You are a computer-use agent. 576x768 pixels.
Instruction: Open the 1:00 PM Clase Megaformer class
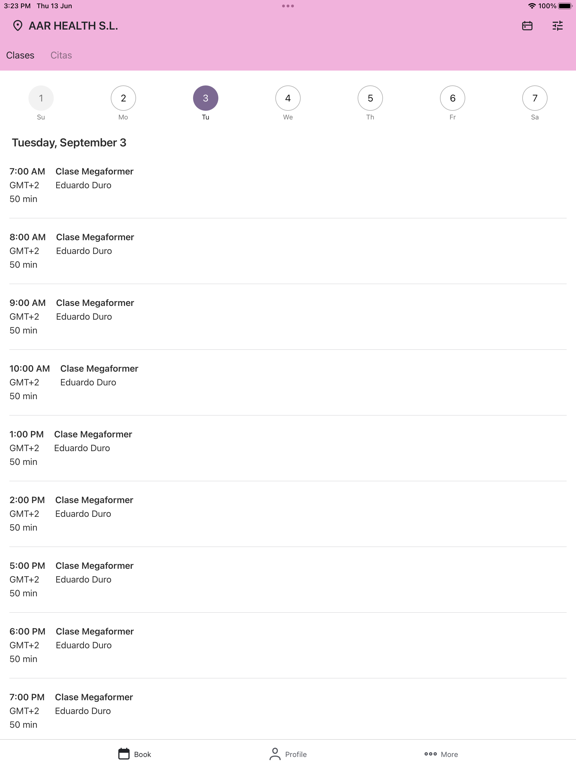tap(288, 448)
